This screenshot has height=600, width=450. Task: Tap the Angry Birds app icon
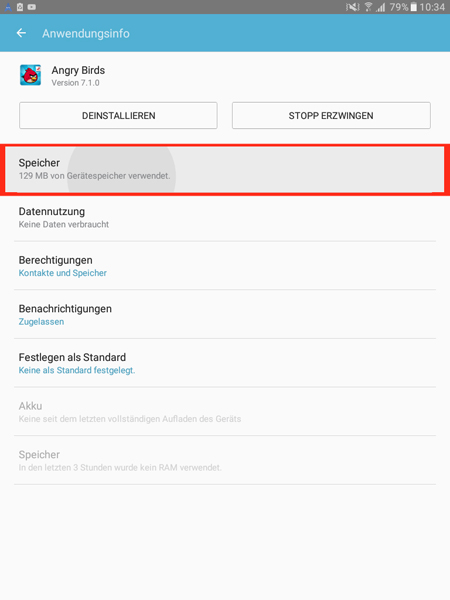pos(31,75)
